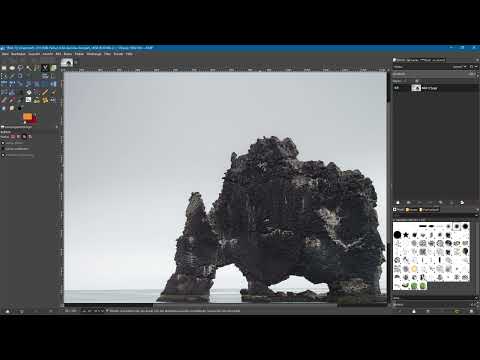Select the Free Select lasso tool
480x360 pixels.
pos(20,68)
